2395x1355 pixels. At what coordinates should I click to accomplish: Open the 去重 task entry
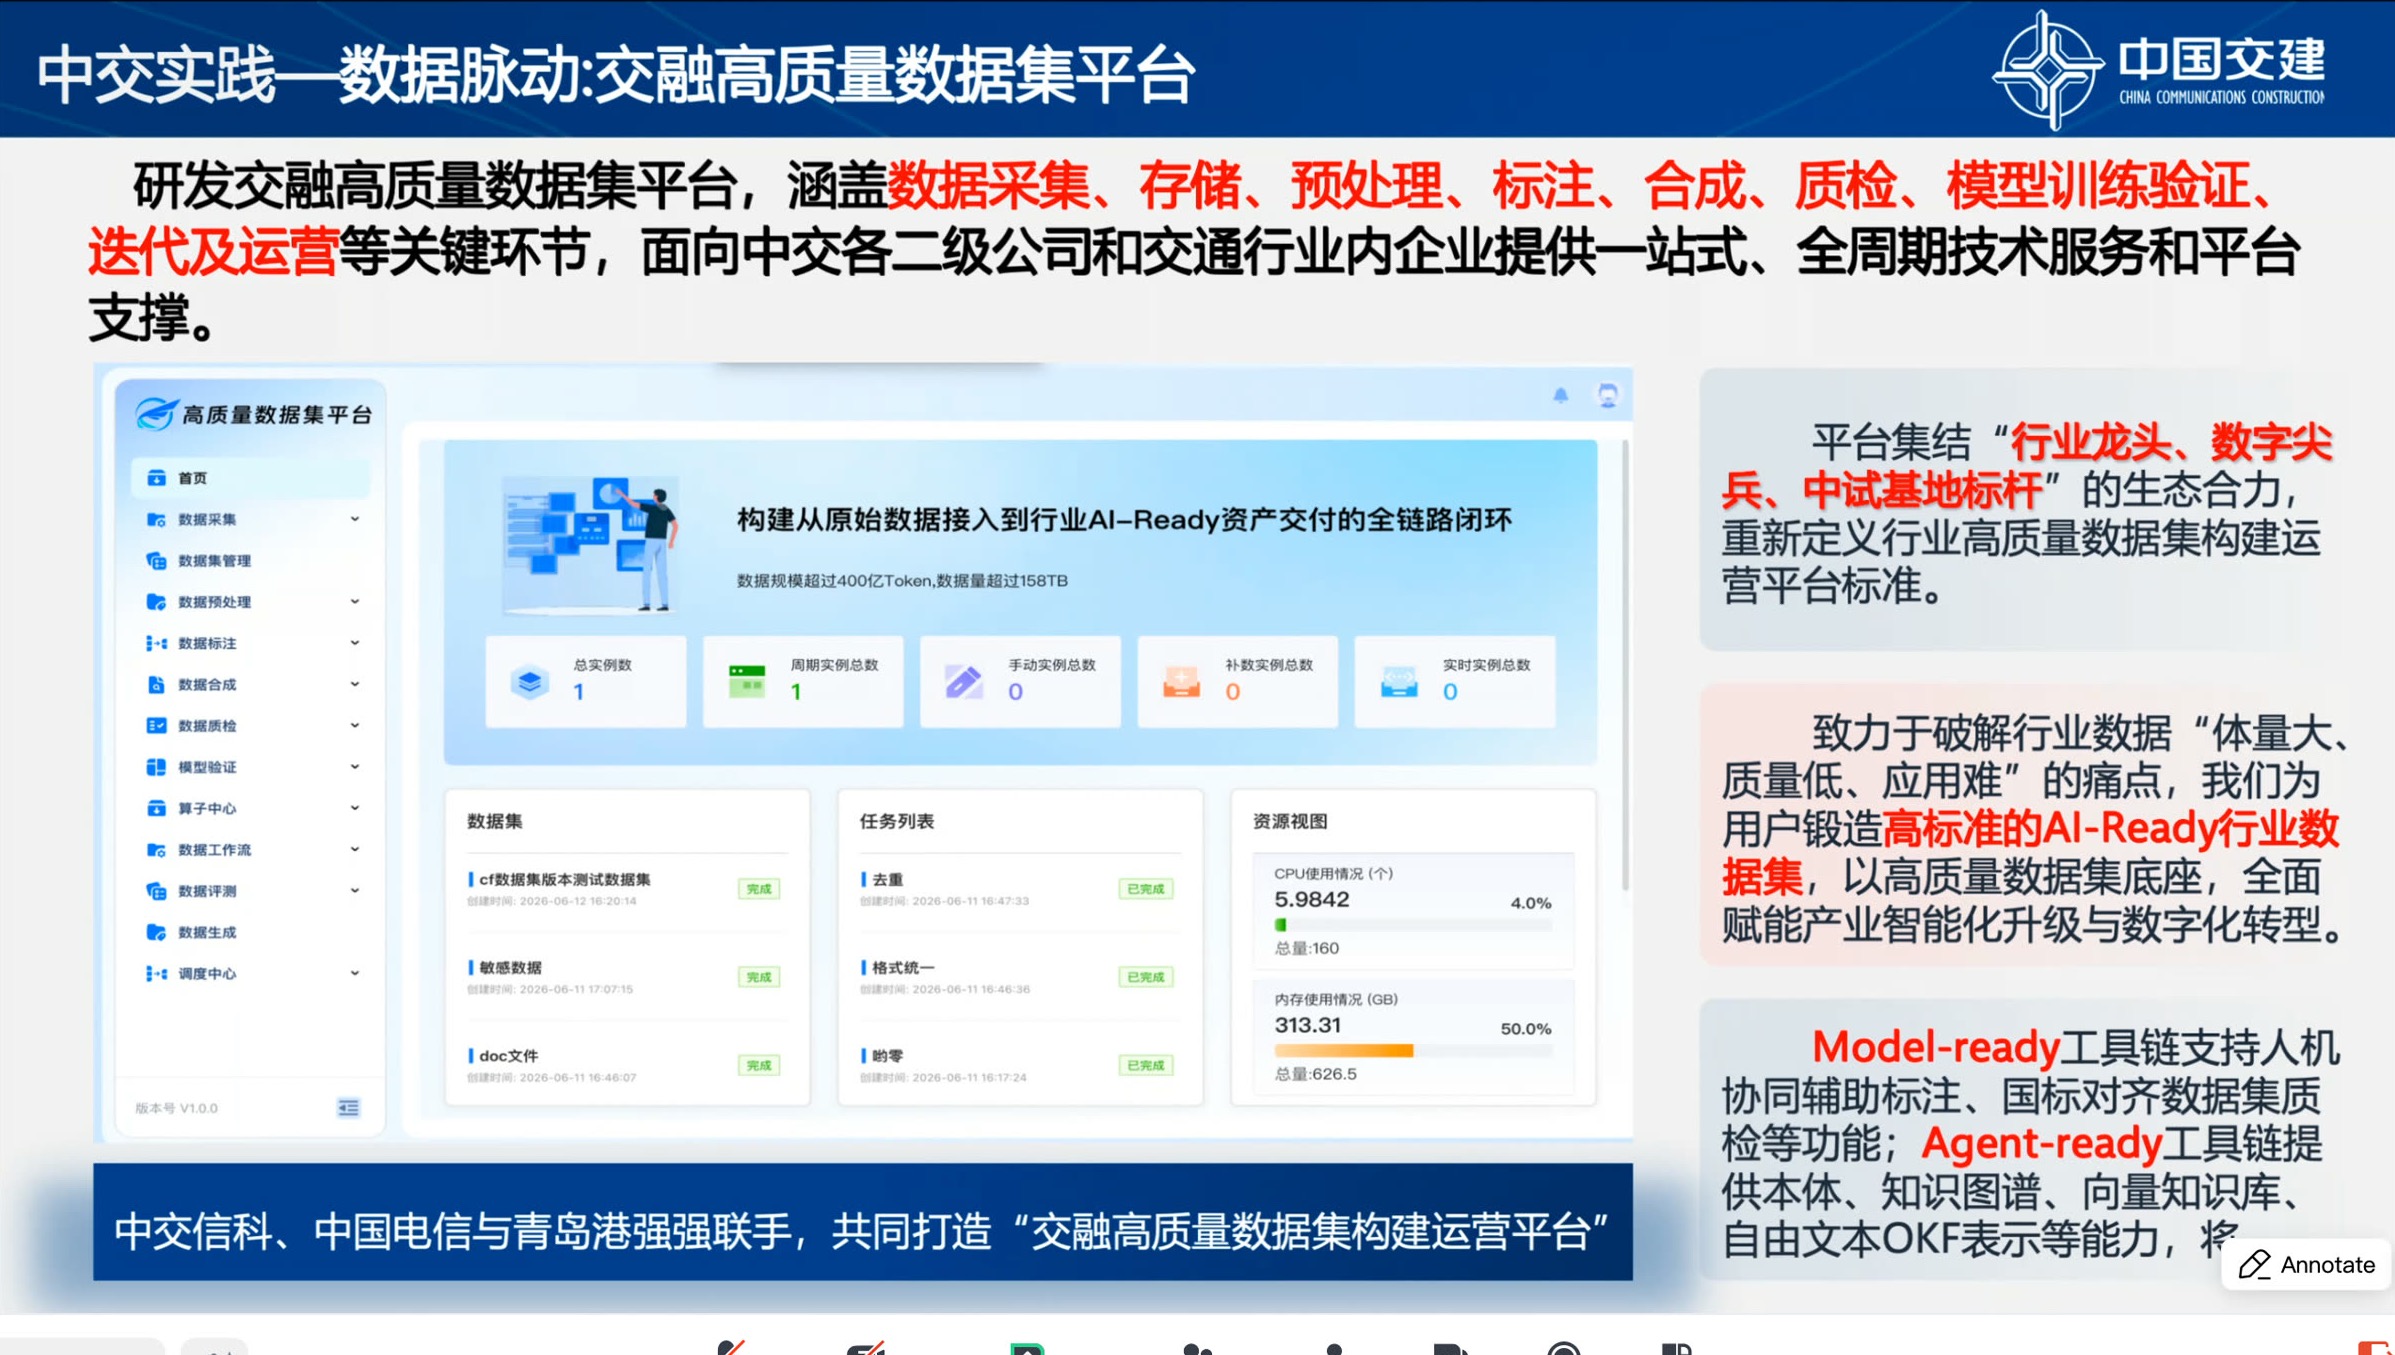[x=1018, y=888]
